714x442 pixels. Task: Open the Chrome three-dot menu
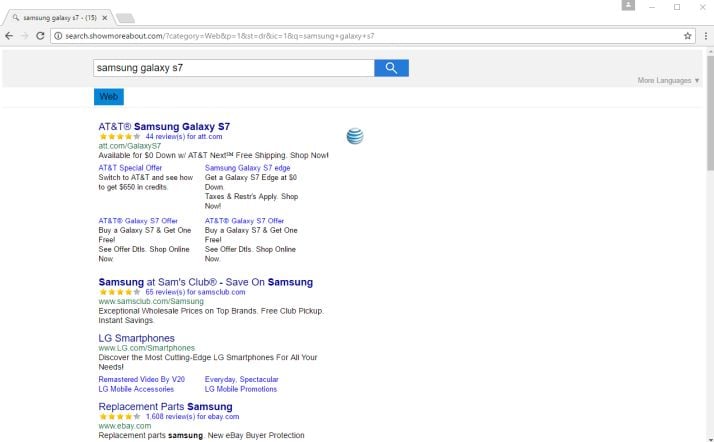(x=706, y=36)
